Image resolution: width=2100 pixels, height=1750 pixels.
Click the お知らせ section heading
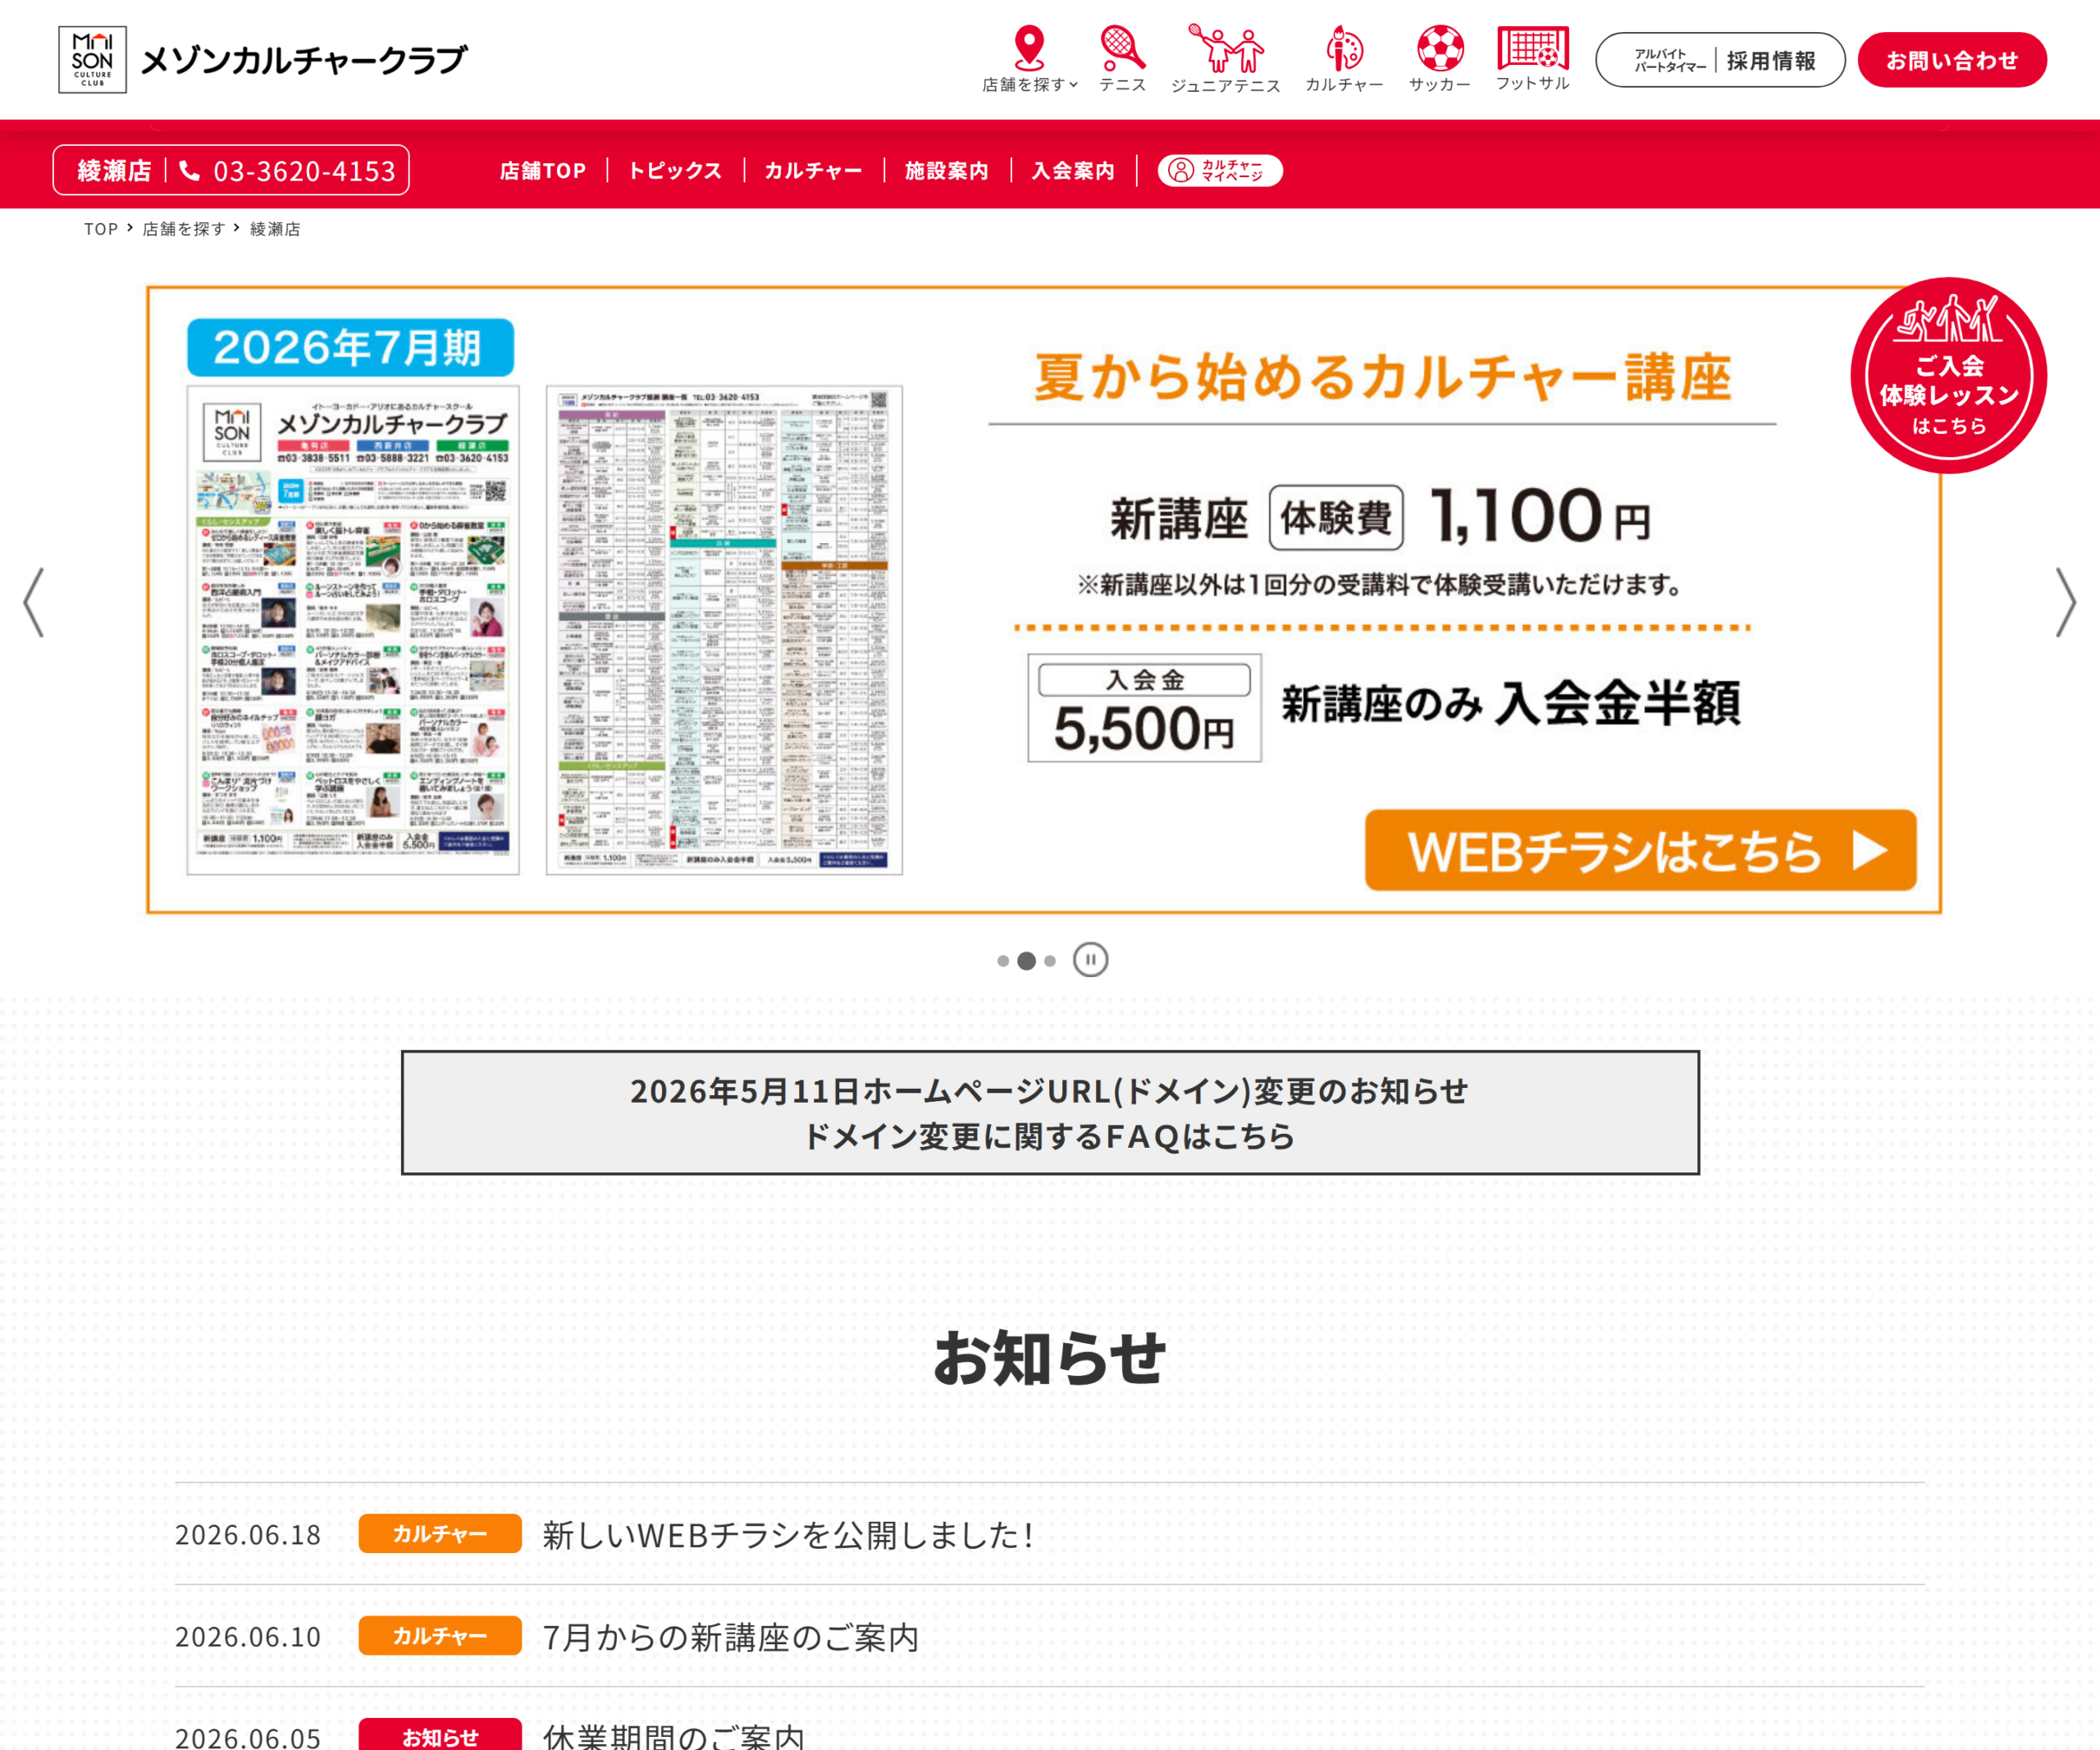coord(1050,1358)
